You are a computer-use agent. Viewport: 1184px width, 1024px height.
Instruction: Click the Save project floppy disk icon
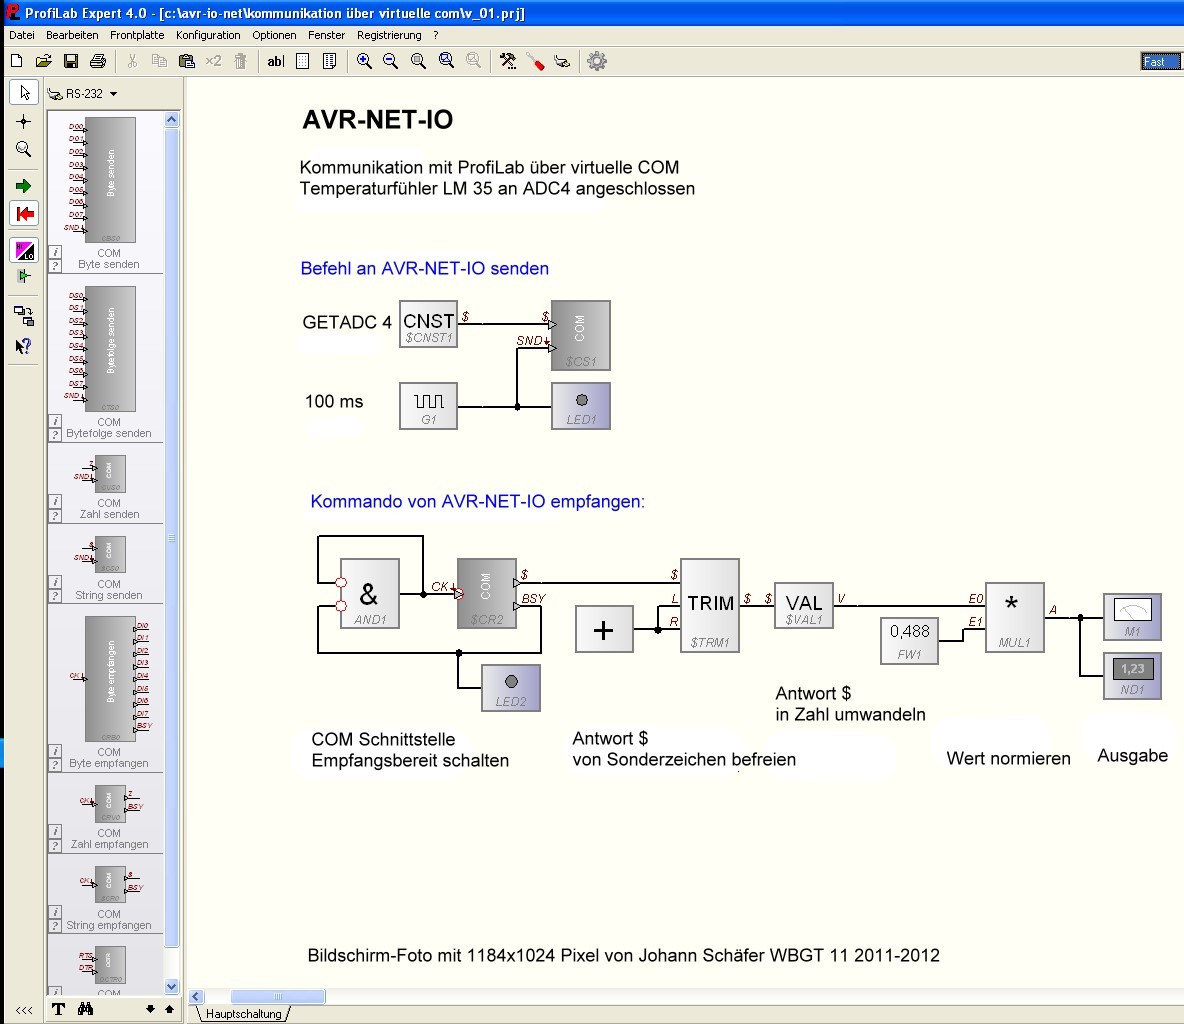pos(71,61)
